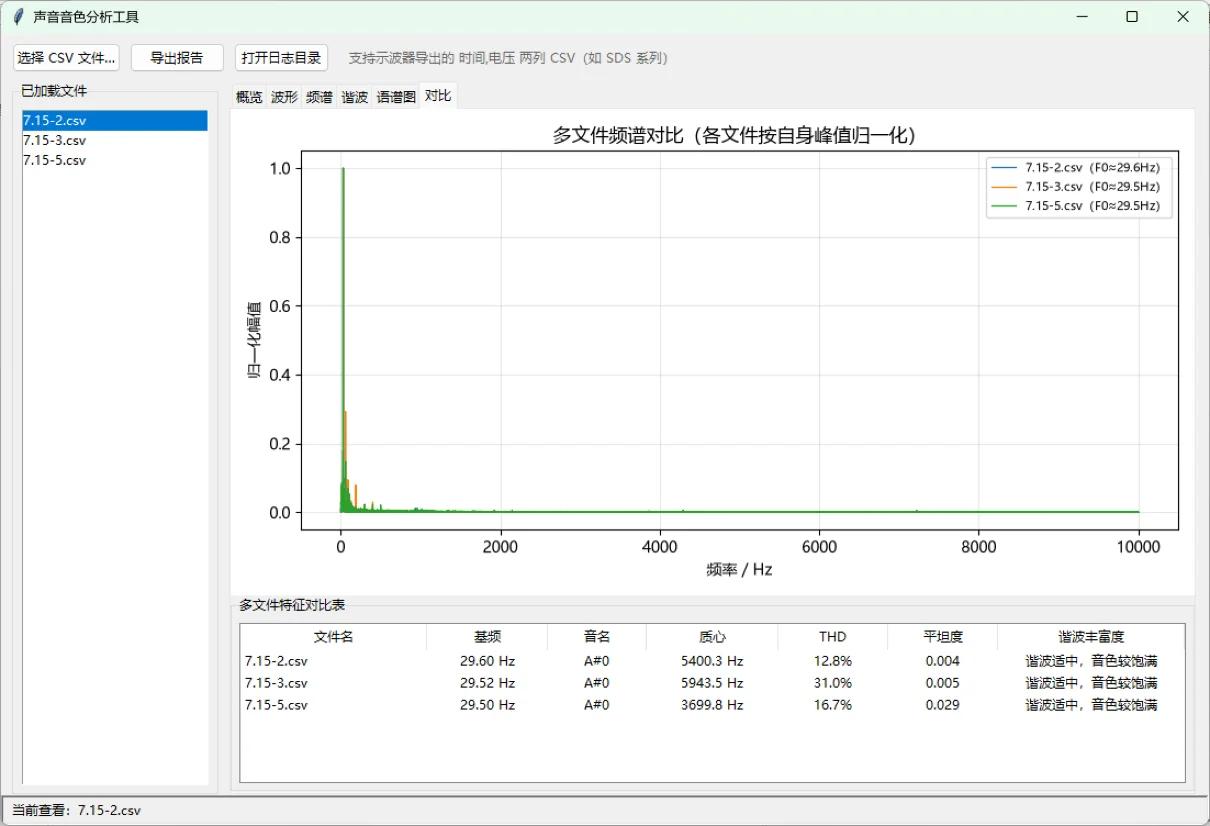Screen dimensions: 1210x826
Task: Click the 29.60 Hz fundamental value
Action: (487, 661)
